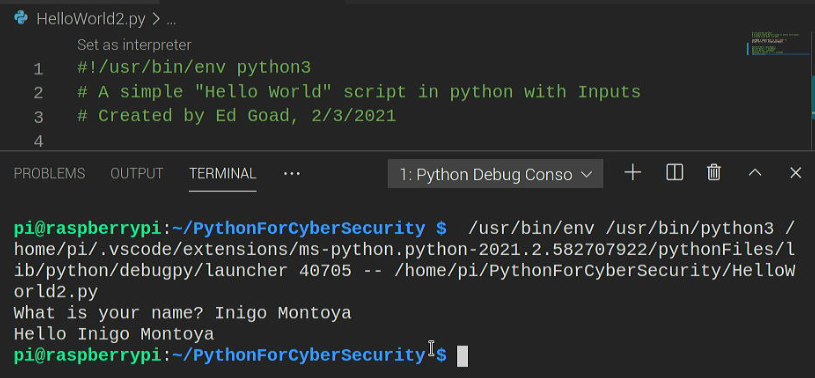Create a new terminal with plus icon
Screen dimensions: 815x378
[633, 173]
